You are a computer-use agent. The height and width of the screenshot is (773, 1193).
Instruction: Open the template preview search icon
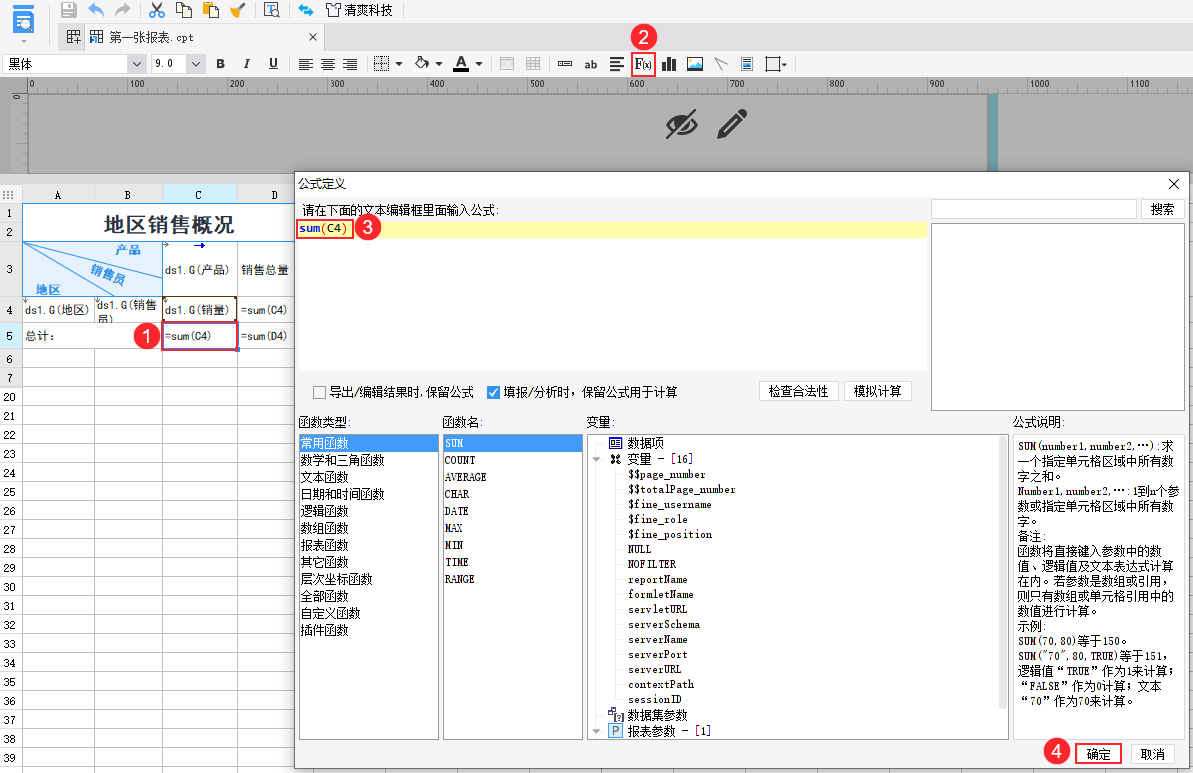pyautogui.click(x=272, y=10)
